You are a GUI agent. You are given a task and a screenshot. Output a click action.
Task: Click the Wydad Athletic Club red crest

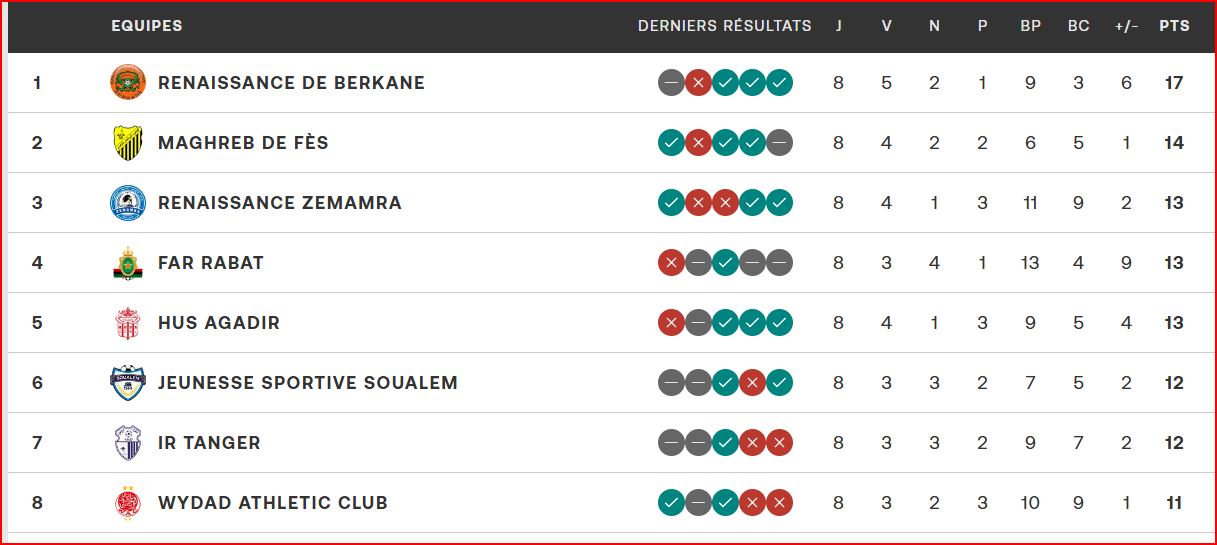[x=128, y=503]
